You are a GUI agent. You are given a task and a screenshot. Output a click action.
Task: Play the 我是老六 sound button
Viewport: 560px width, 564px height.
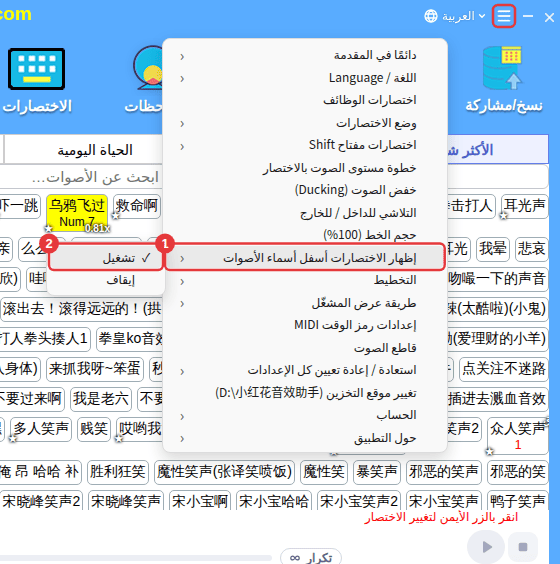101,399
